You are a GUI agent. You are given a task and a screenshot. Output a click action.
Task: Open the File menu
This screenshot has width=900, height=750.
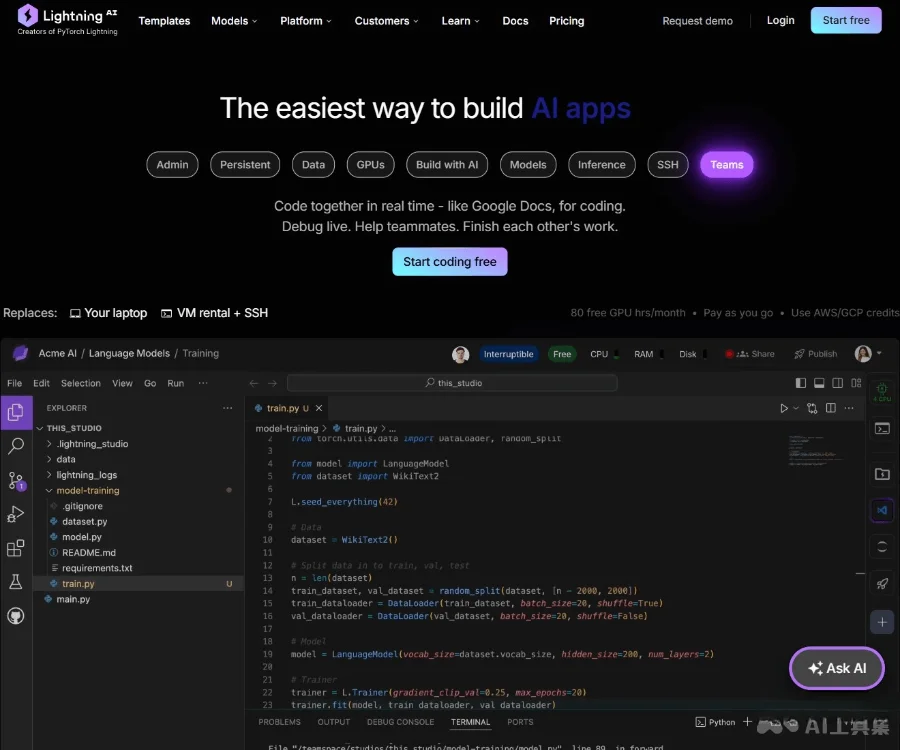pos(14,382)
